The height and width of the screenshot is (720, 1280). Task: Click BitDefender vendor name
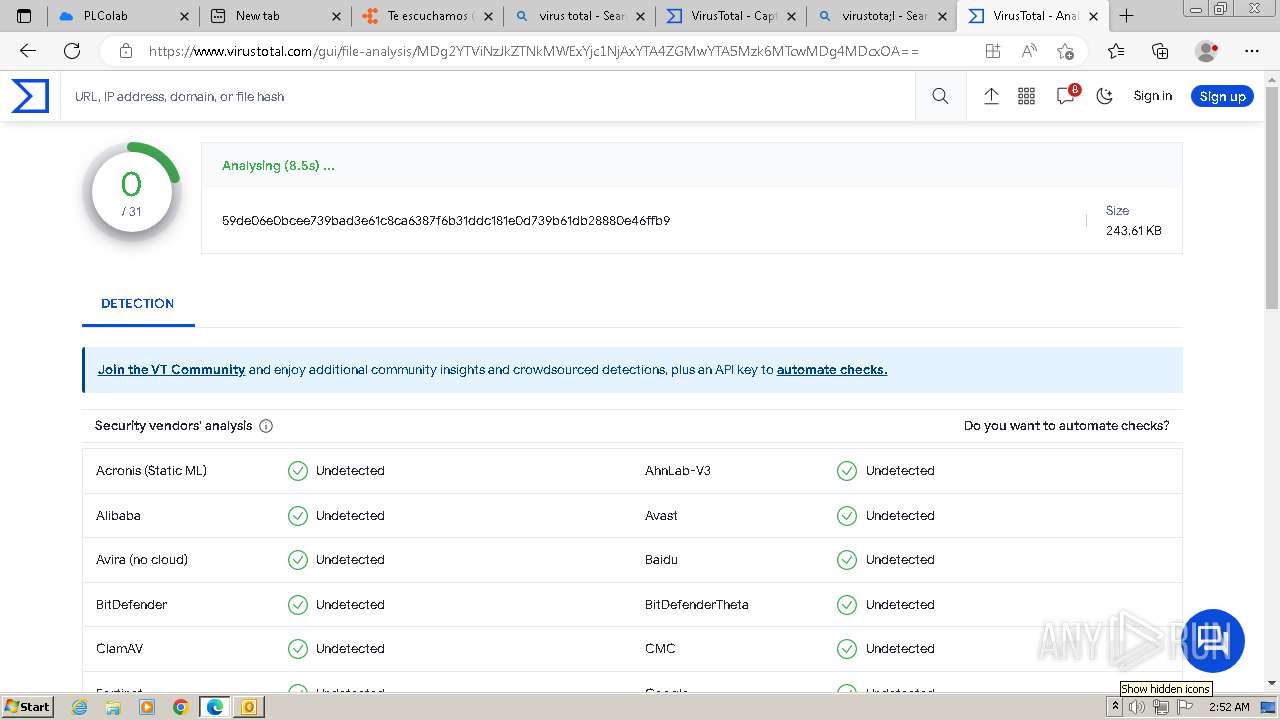point(132,605)
